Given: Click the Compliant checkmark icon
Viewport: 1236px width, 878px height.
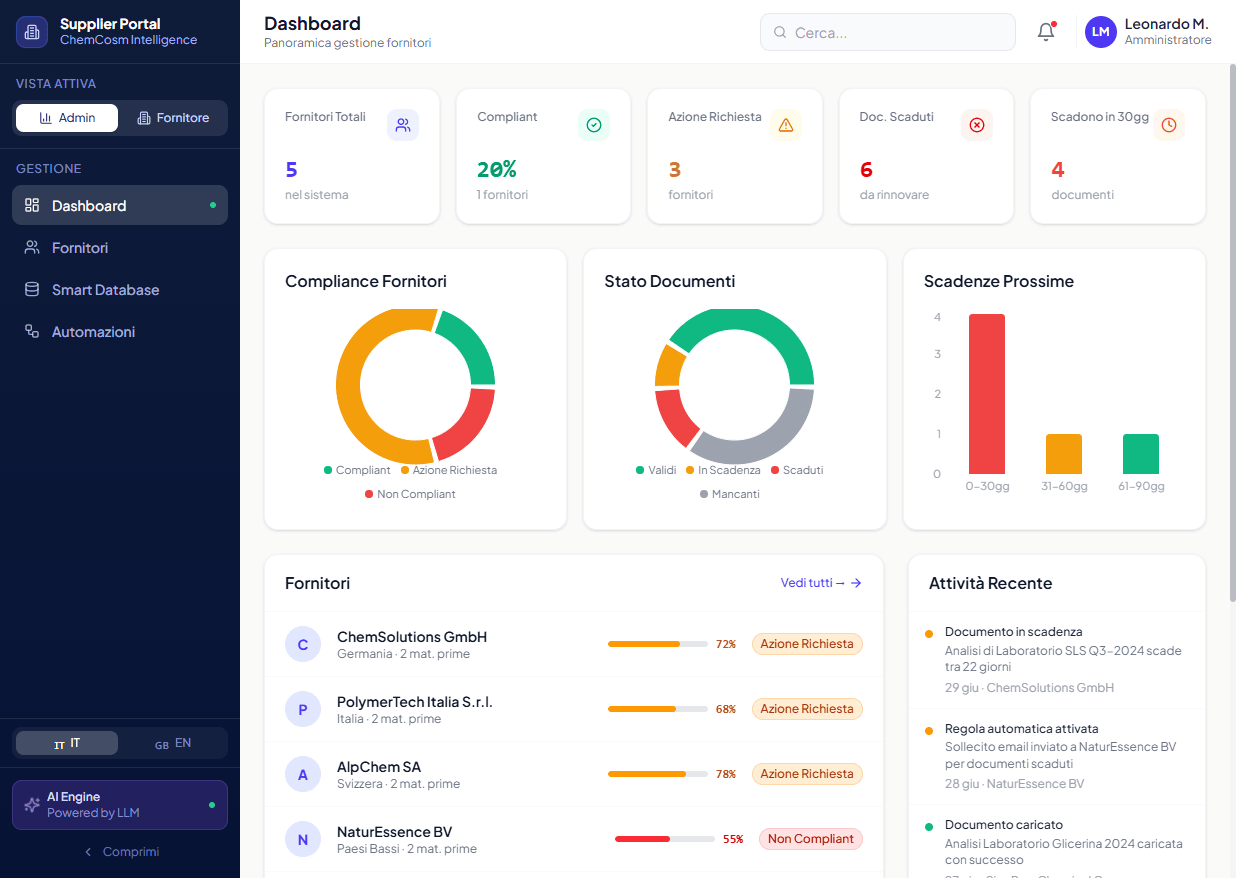Looking at the screenshot, I should point(594,125).
